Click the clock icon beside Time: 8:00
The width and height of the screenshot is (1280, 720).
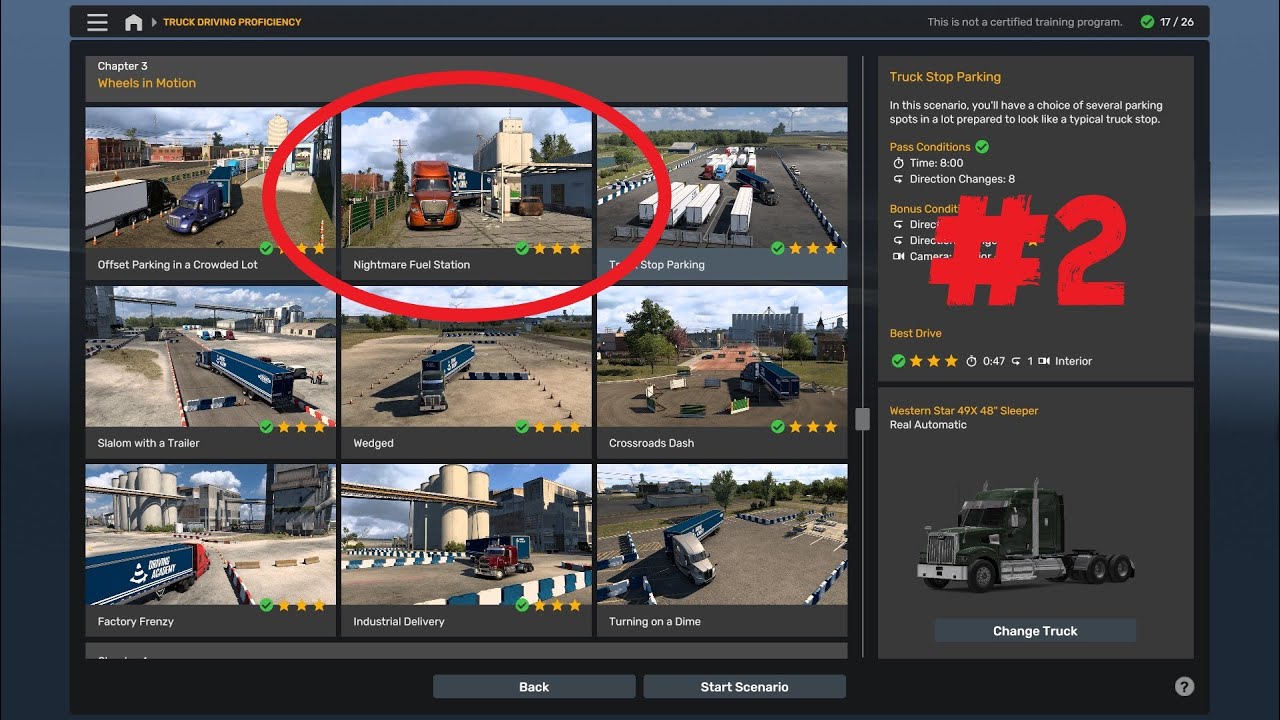pos(898,163)
